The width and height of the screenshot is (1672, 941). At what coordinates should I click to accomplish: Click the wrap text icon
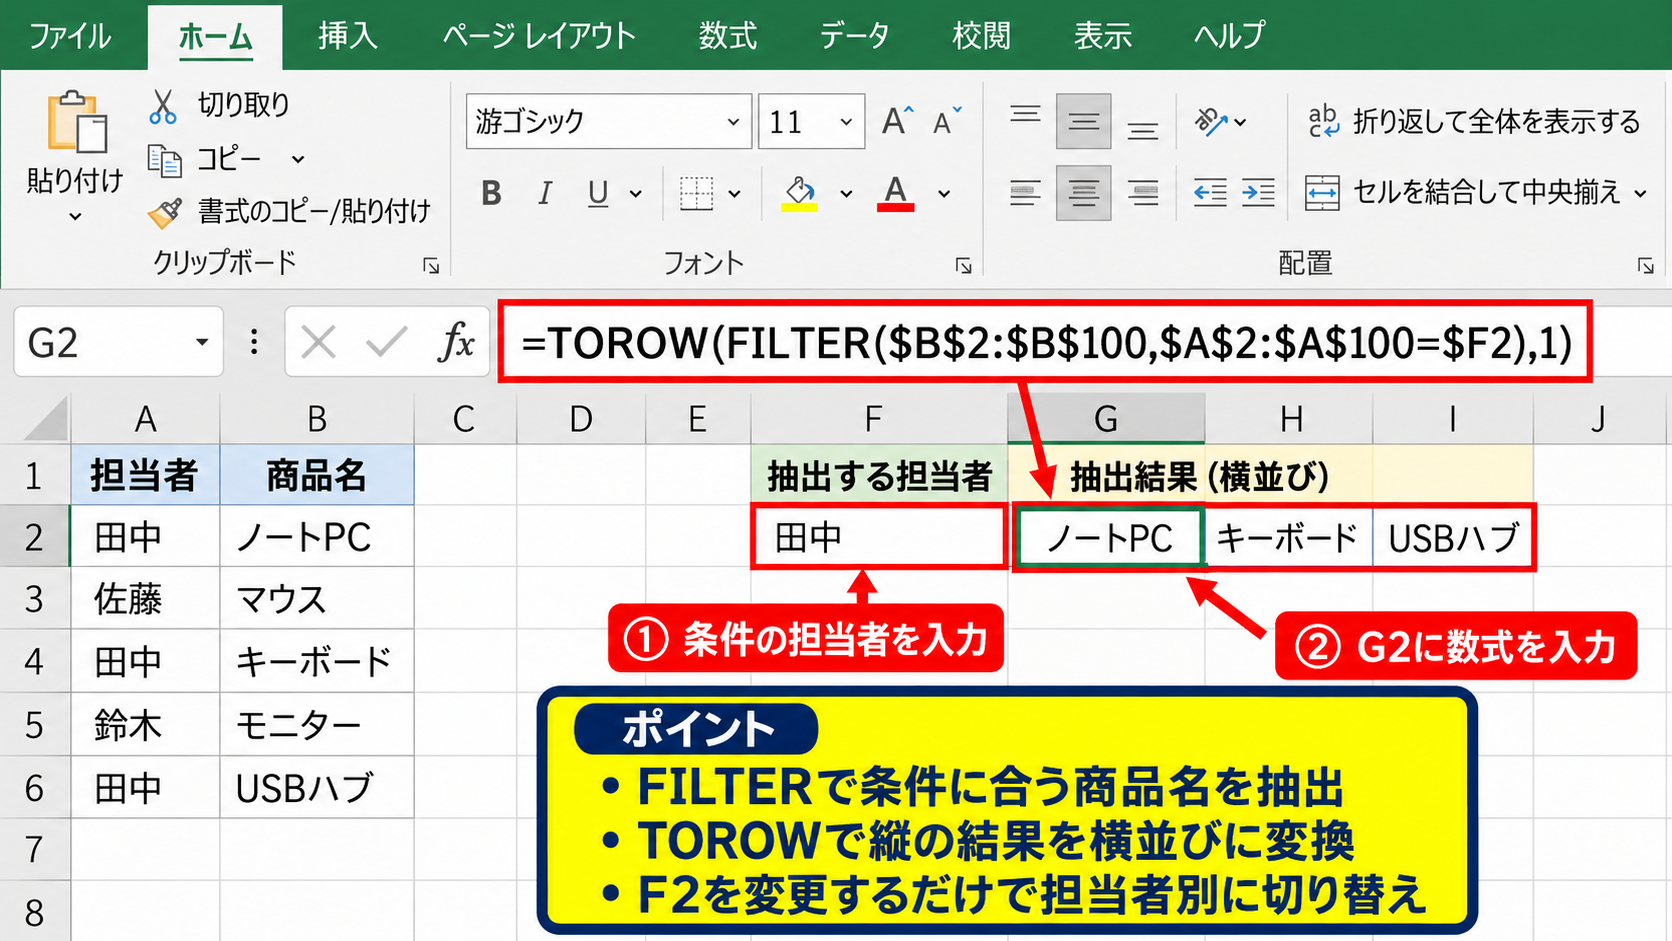coord(1323,121)
